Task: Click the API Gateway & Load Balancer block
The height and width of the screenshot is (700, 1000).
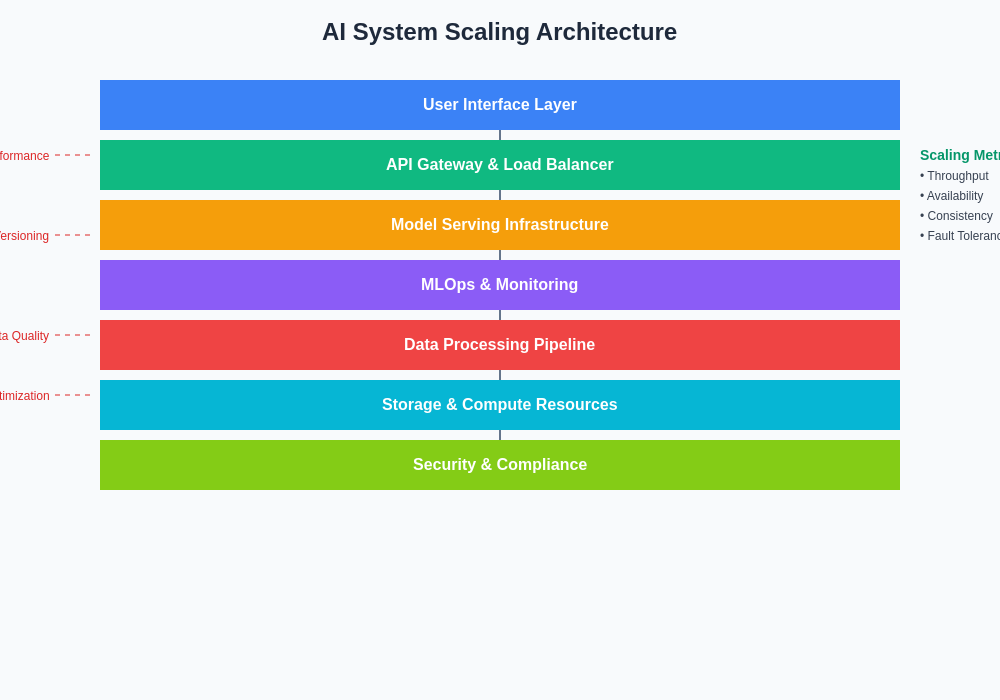Action: coord(499,165)
